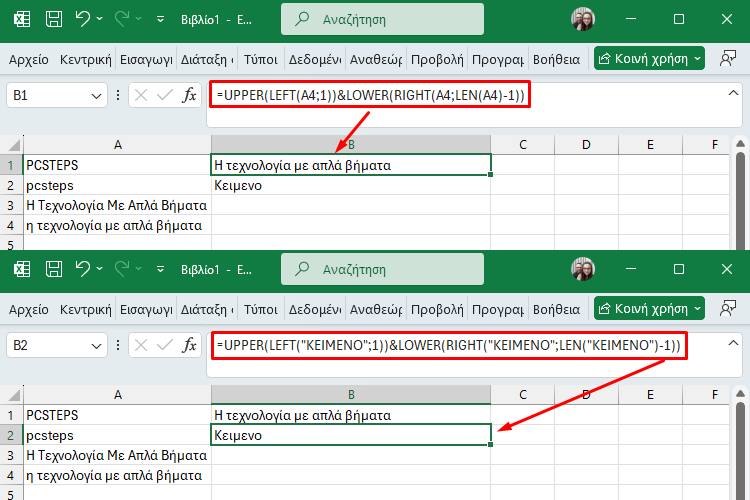This screenshot has width=750, height=500.
Task: Collapse the formula bar in the bottom window
Action: tap(733, 343)
